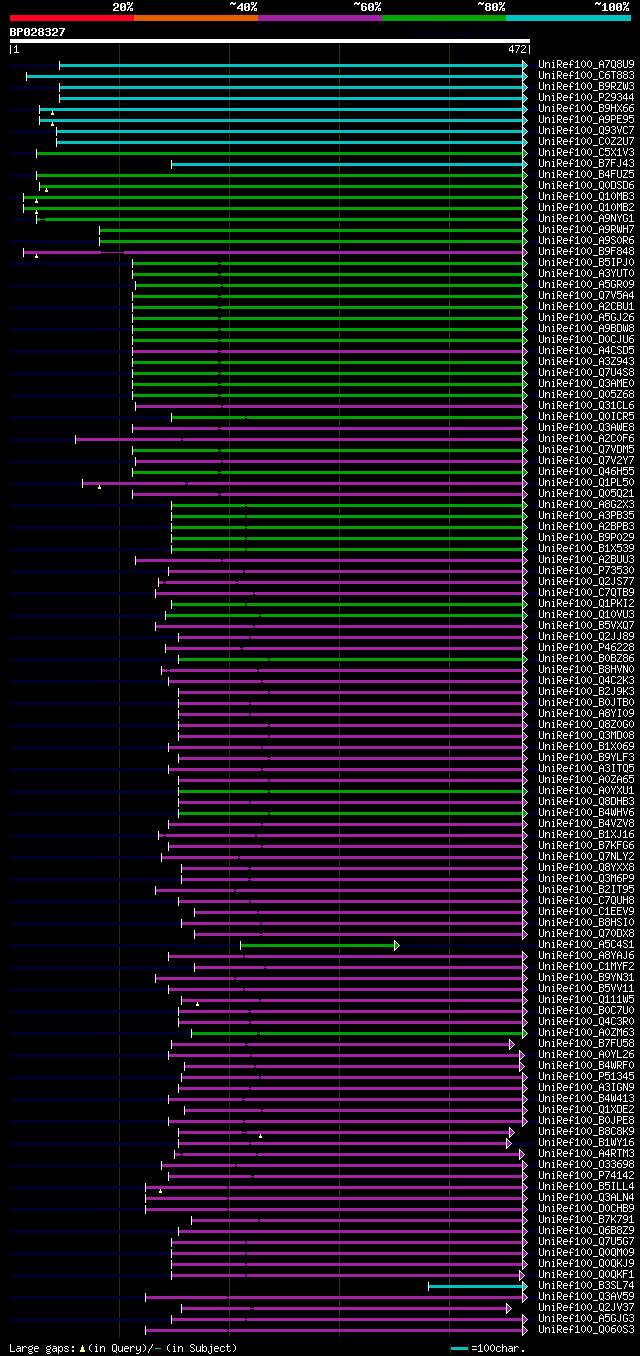Click the purple alignment bar of A2C0F6

coord(299,438)
